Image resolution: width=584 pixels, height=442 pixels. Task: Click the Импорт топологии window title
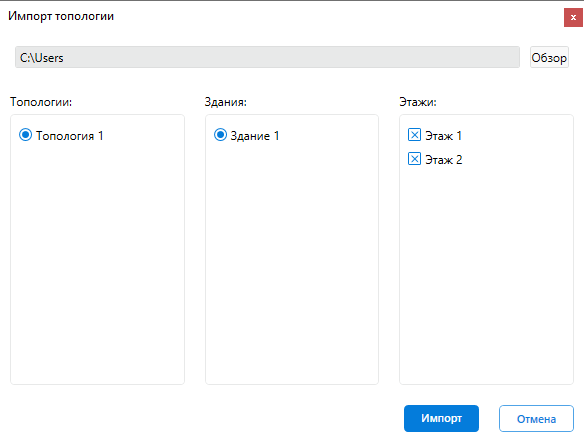61,16
